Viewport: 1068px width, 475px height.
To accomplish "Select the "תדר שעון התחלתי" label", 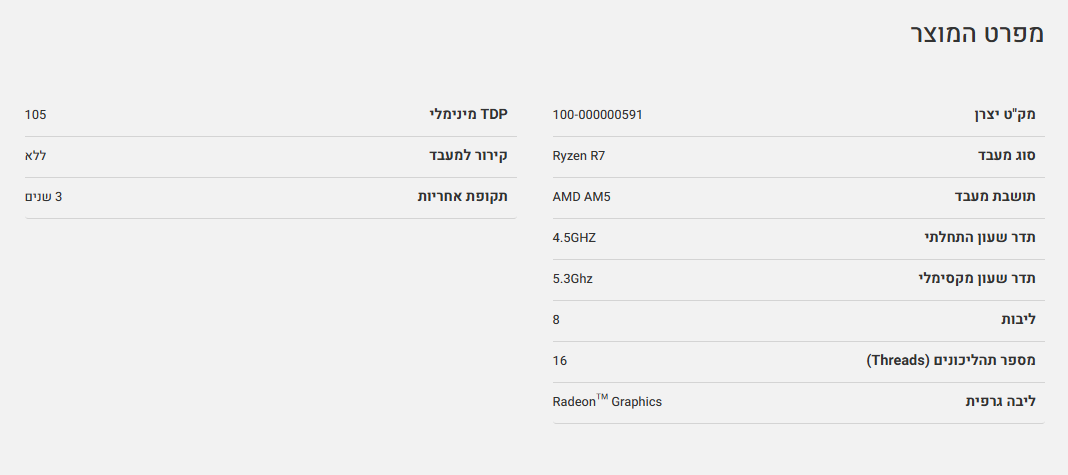I will [979, 238].
